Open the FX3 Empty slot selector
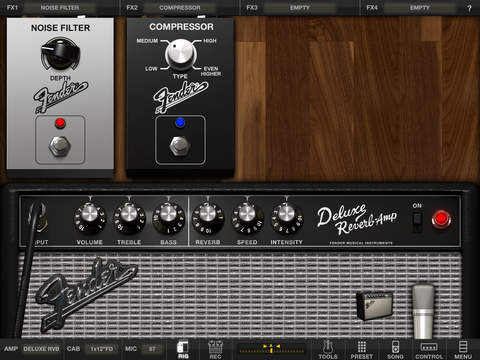 [300, 7]
